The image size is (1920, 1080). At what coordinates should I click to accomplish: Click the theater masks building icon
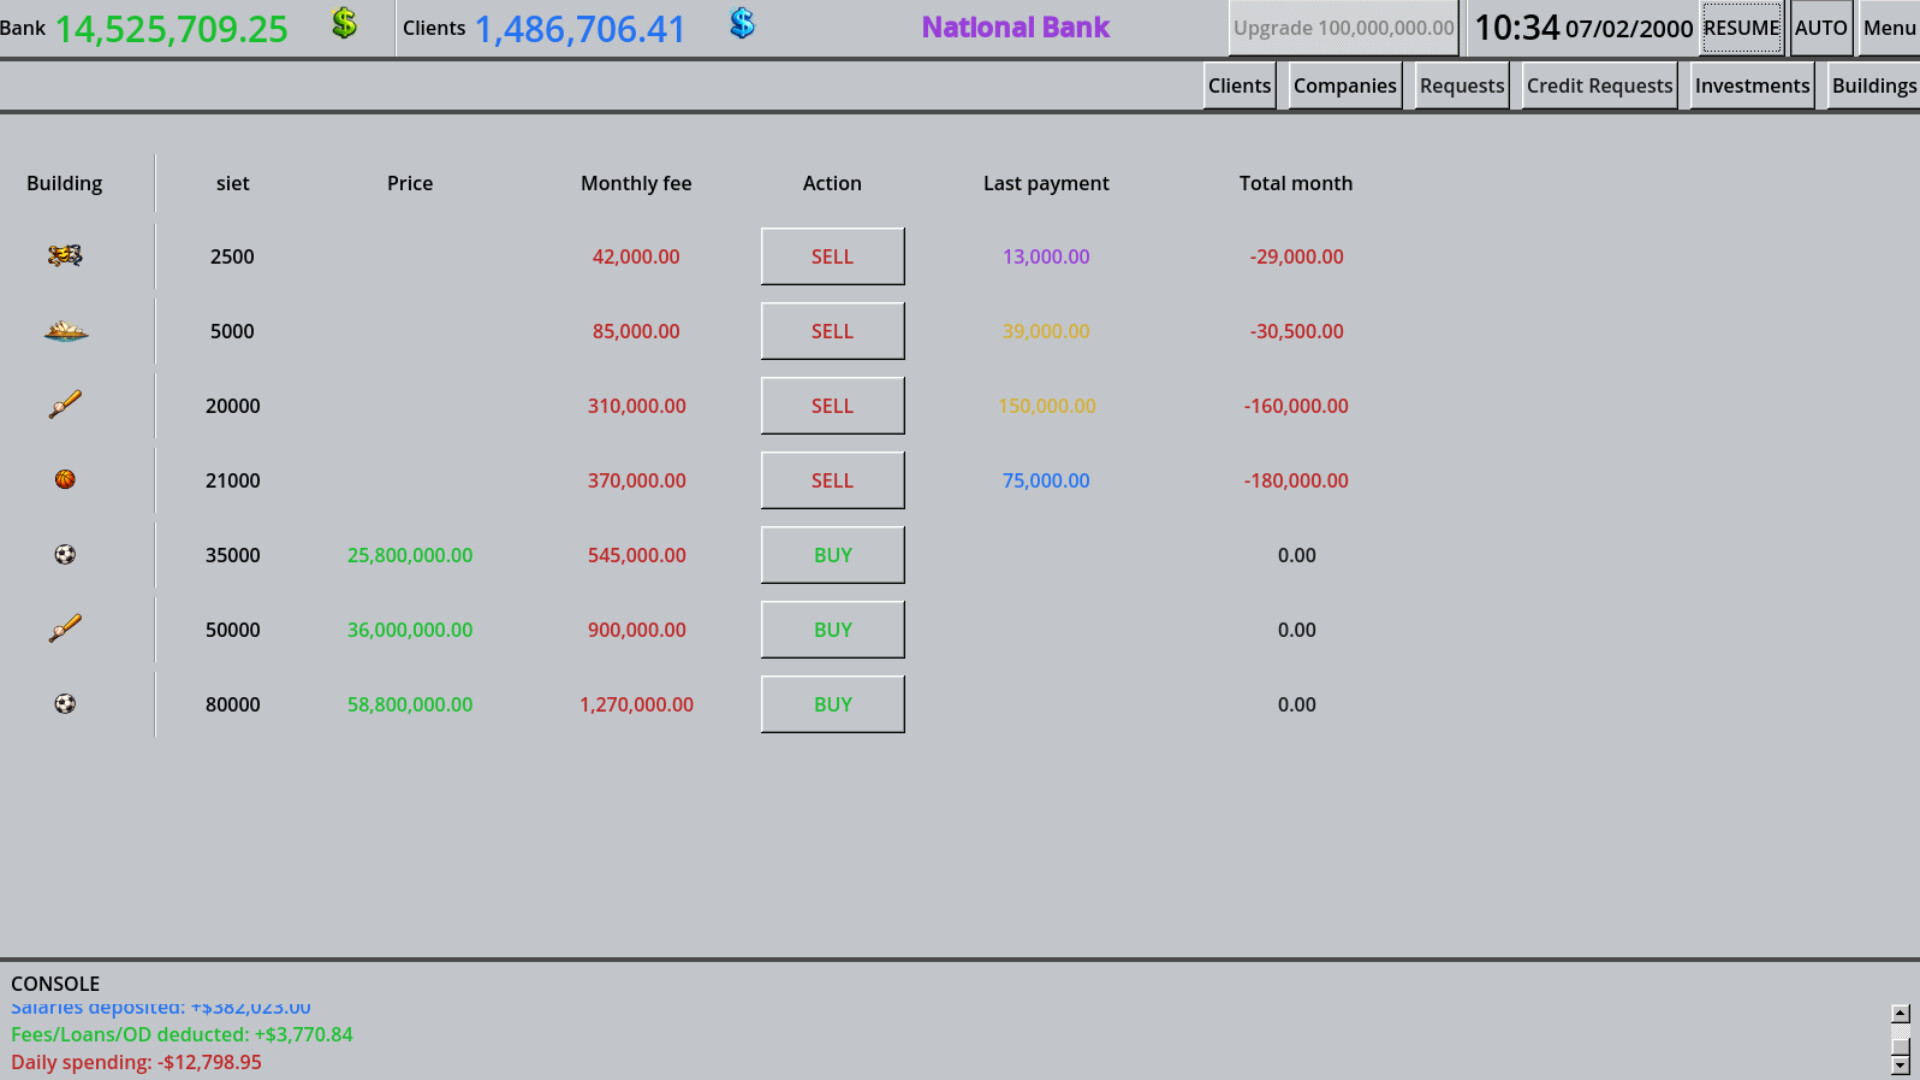tap(64, 256)
